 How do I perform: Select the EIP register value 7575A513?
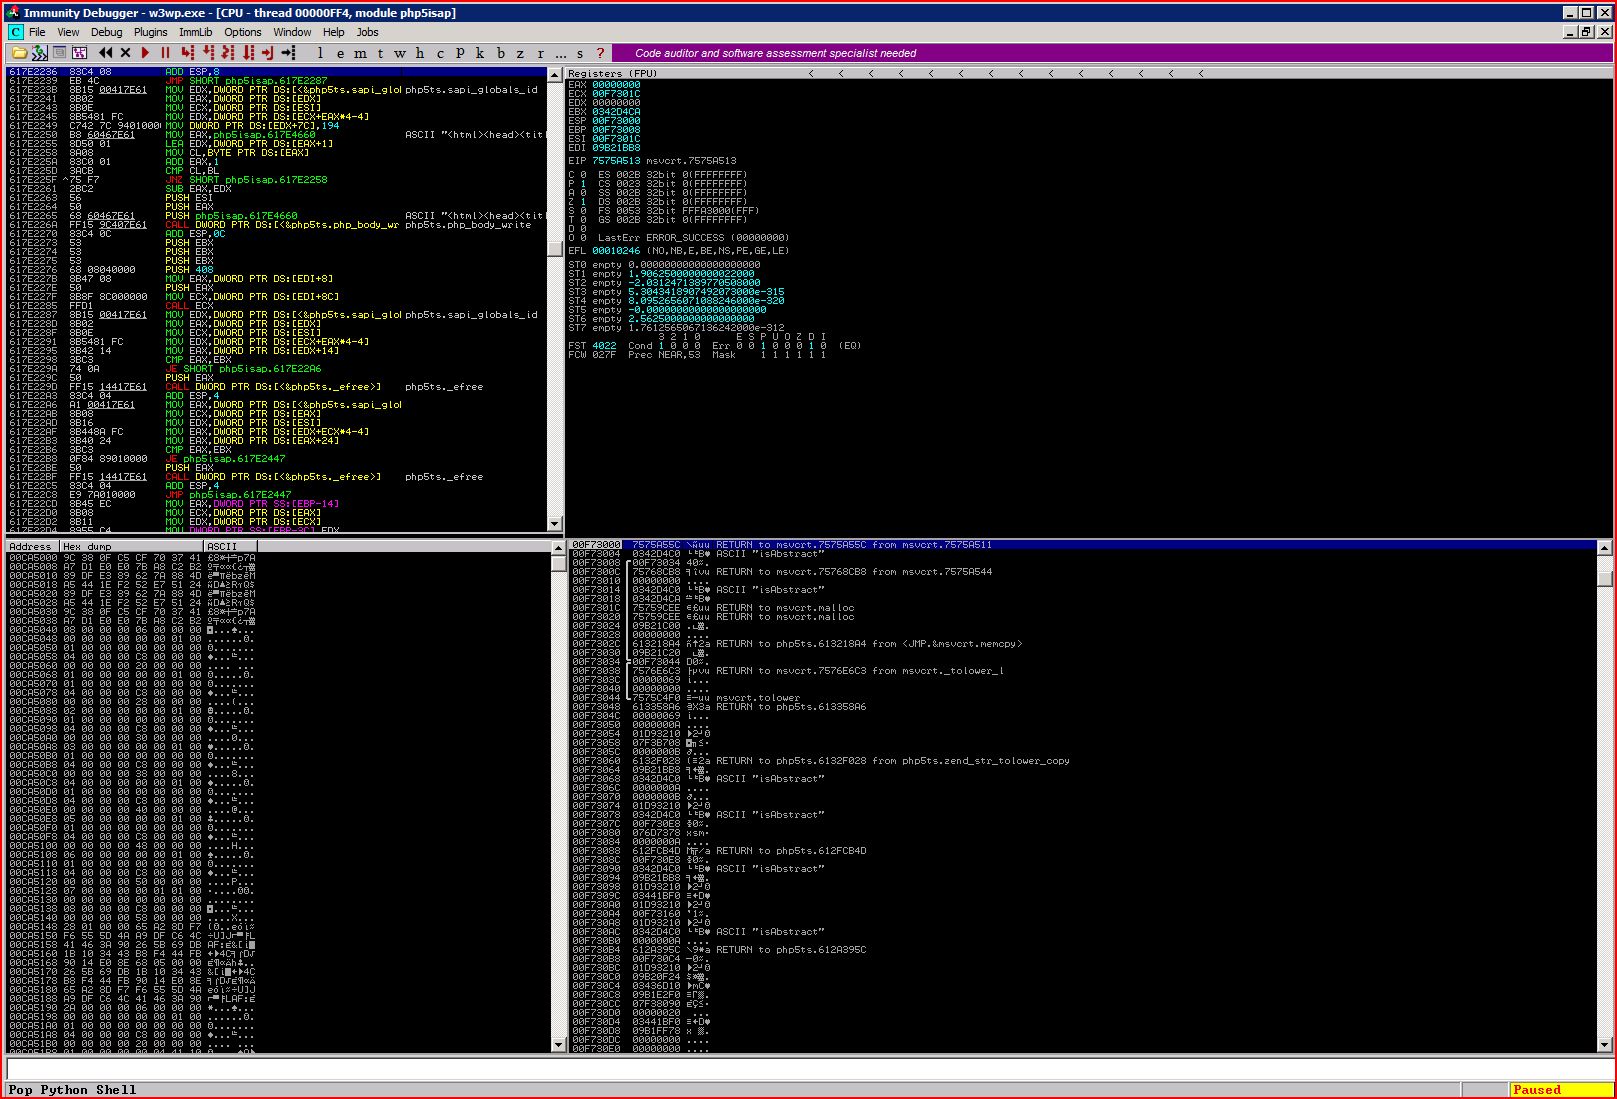[x=616, y=160]
